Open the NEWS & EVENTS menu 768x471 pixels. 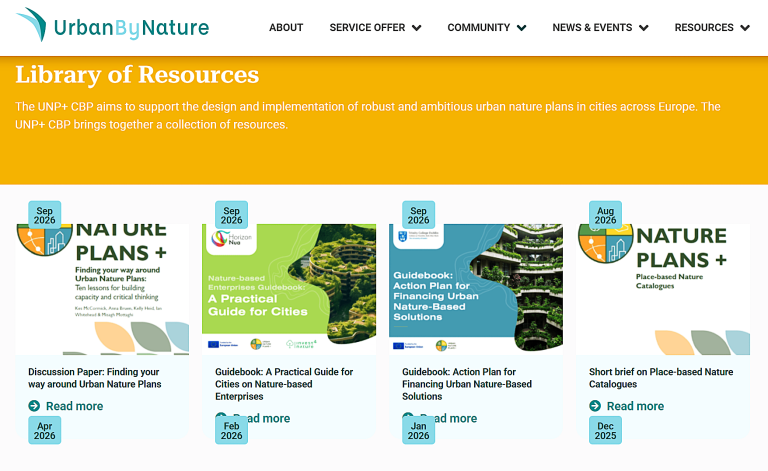pyautogui.click(x=592, y=27)
